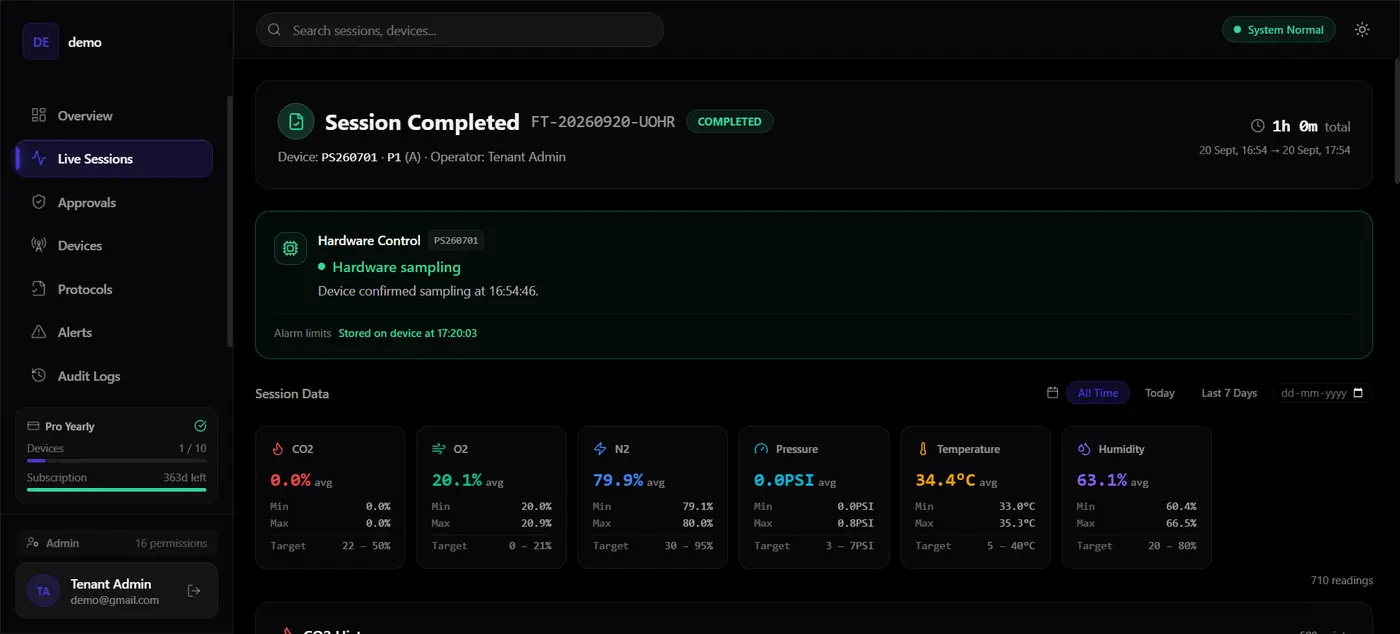Select the Last 7 Days filter
The height and width of the screenshot is (634, 1400).
(x=1229, y=393)
